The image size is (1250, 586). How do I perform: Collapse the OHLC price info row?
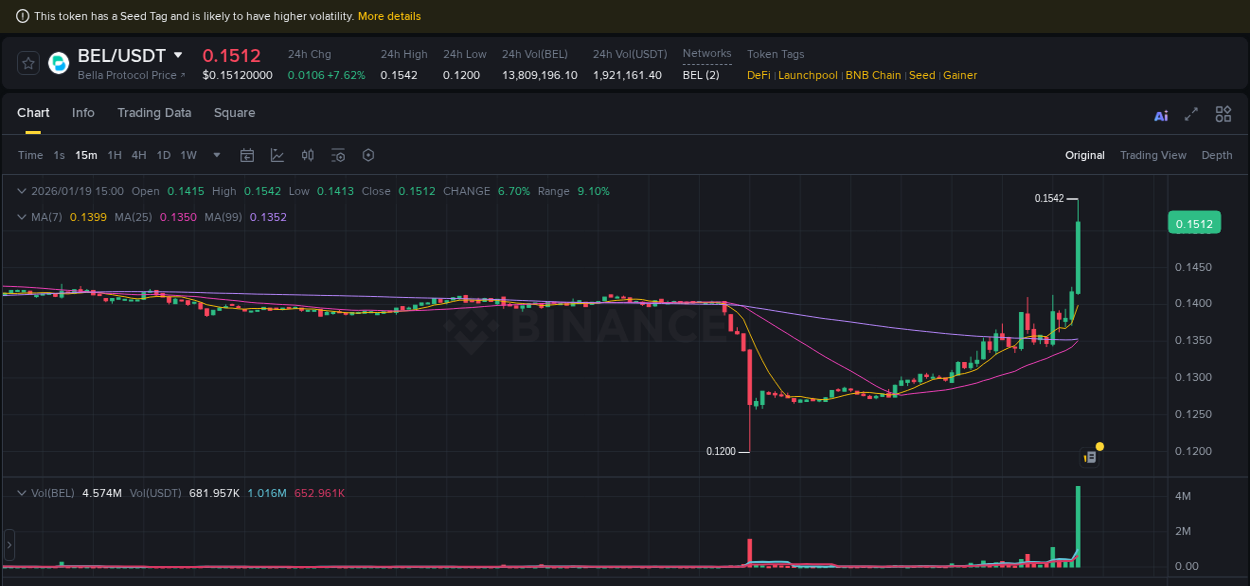pyautogui.click(x=22, y=190)
